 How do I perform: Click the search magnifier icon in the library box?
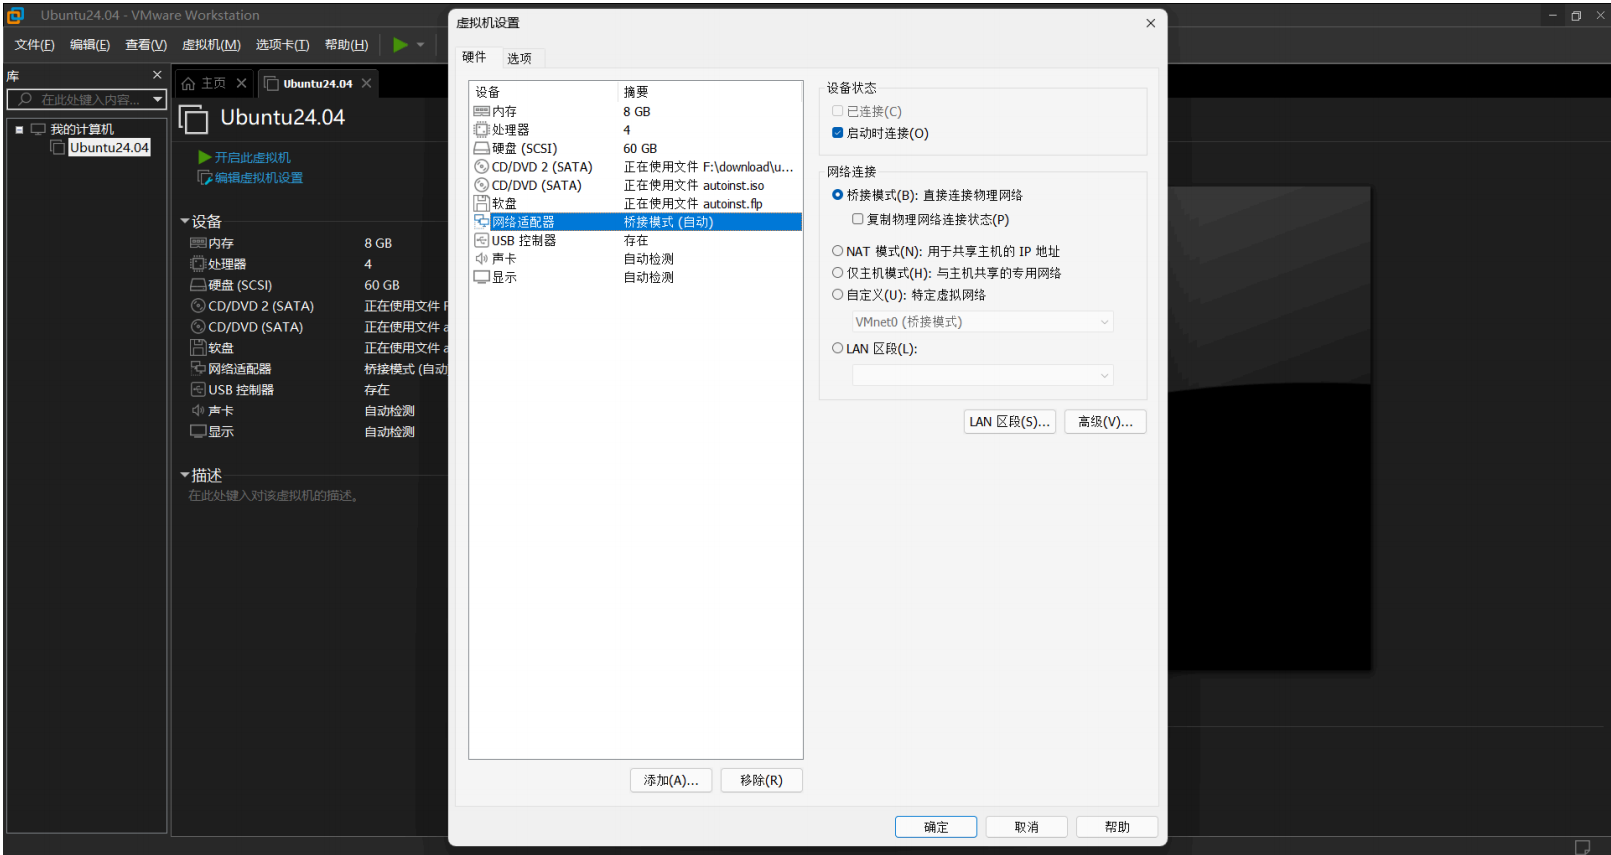(25, 99)
